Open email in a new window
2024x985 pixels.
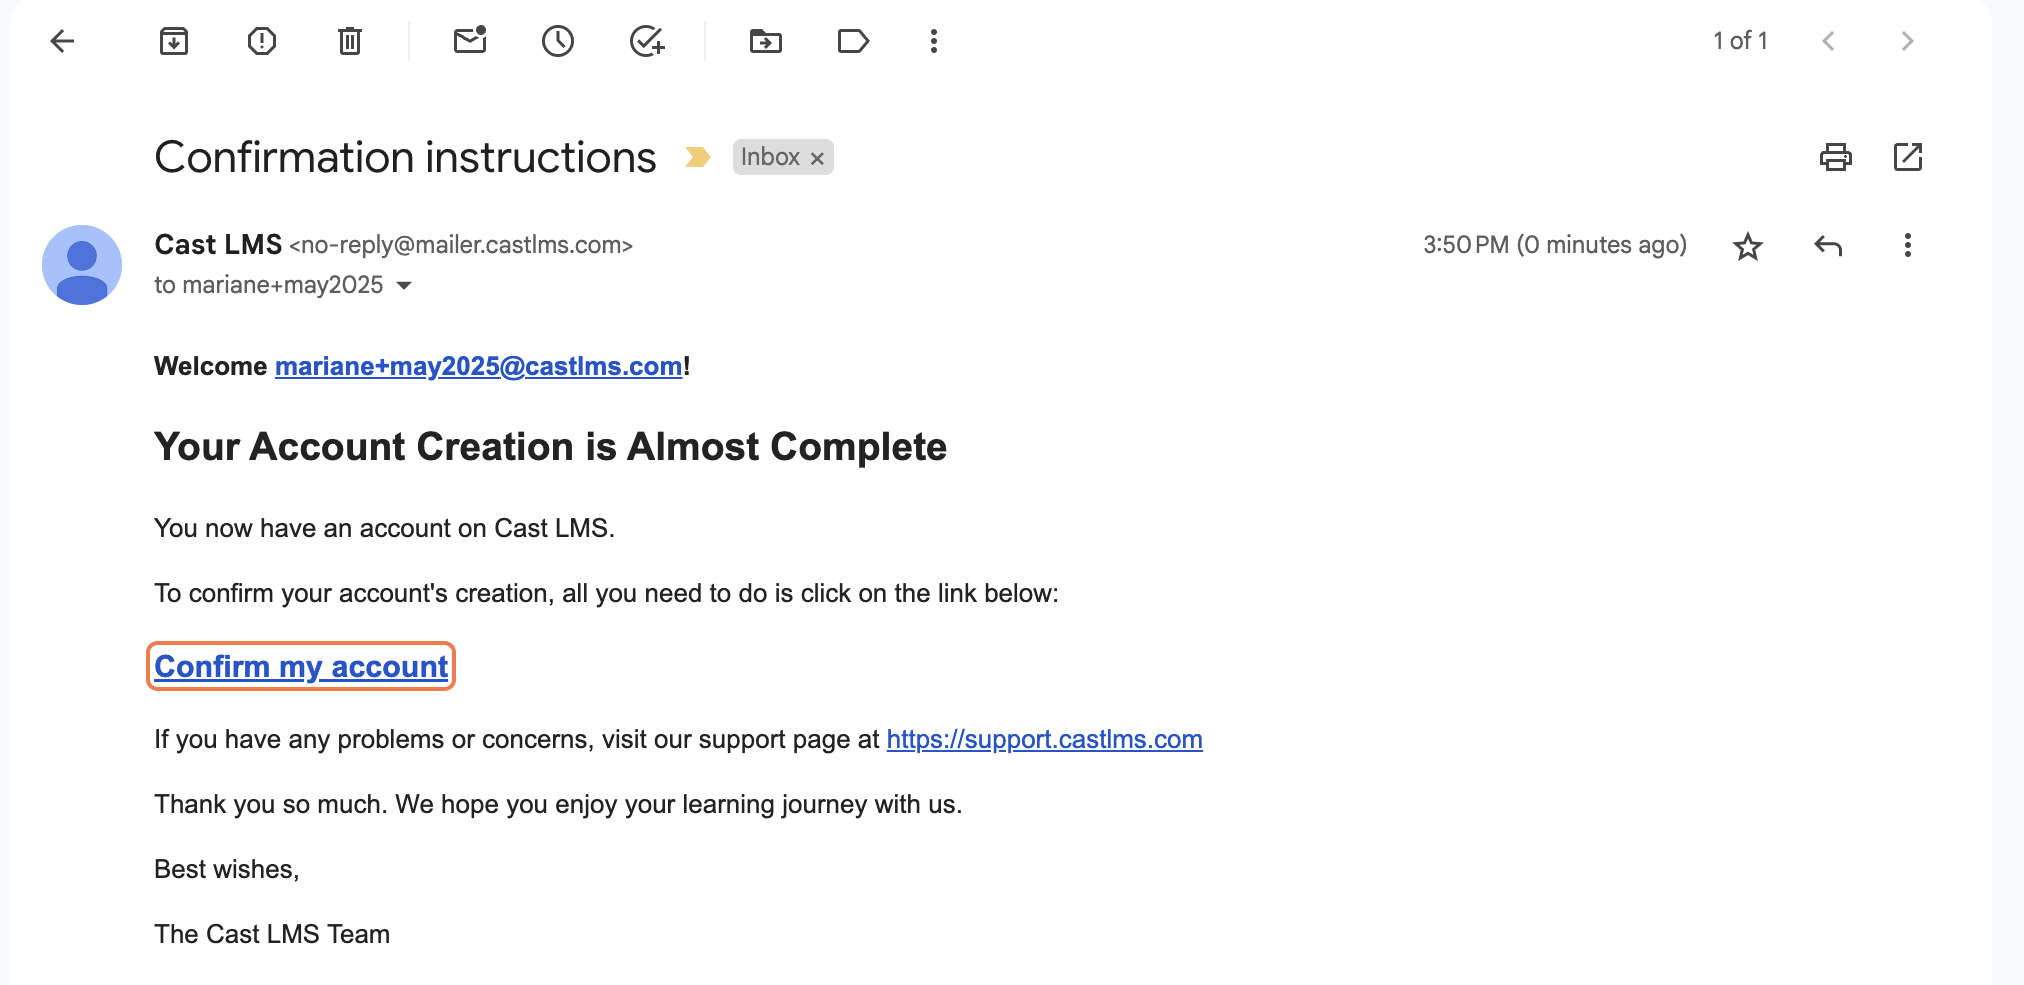(x=1908, y=157)
